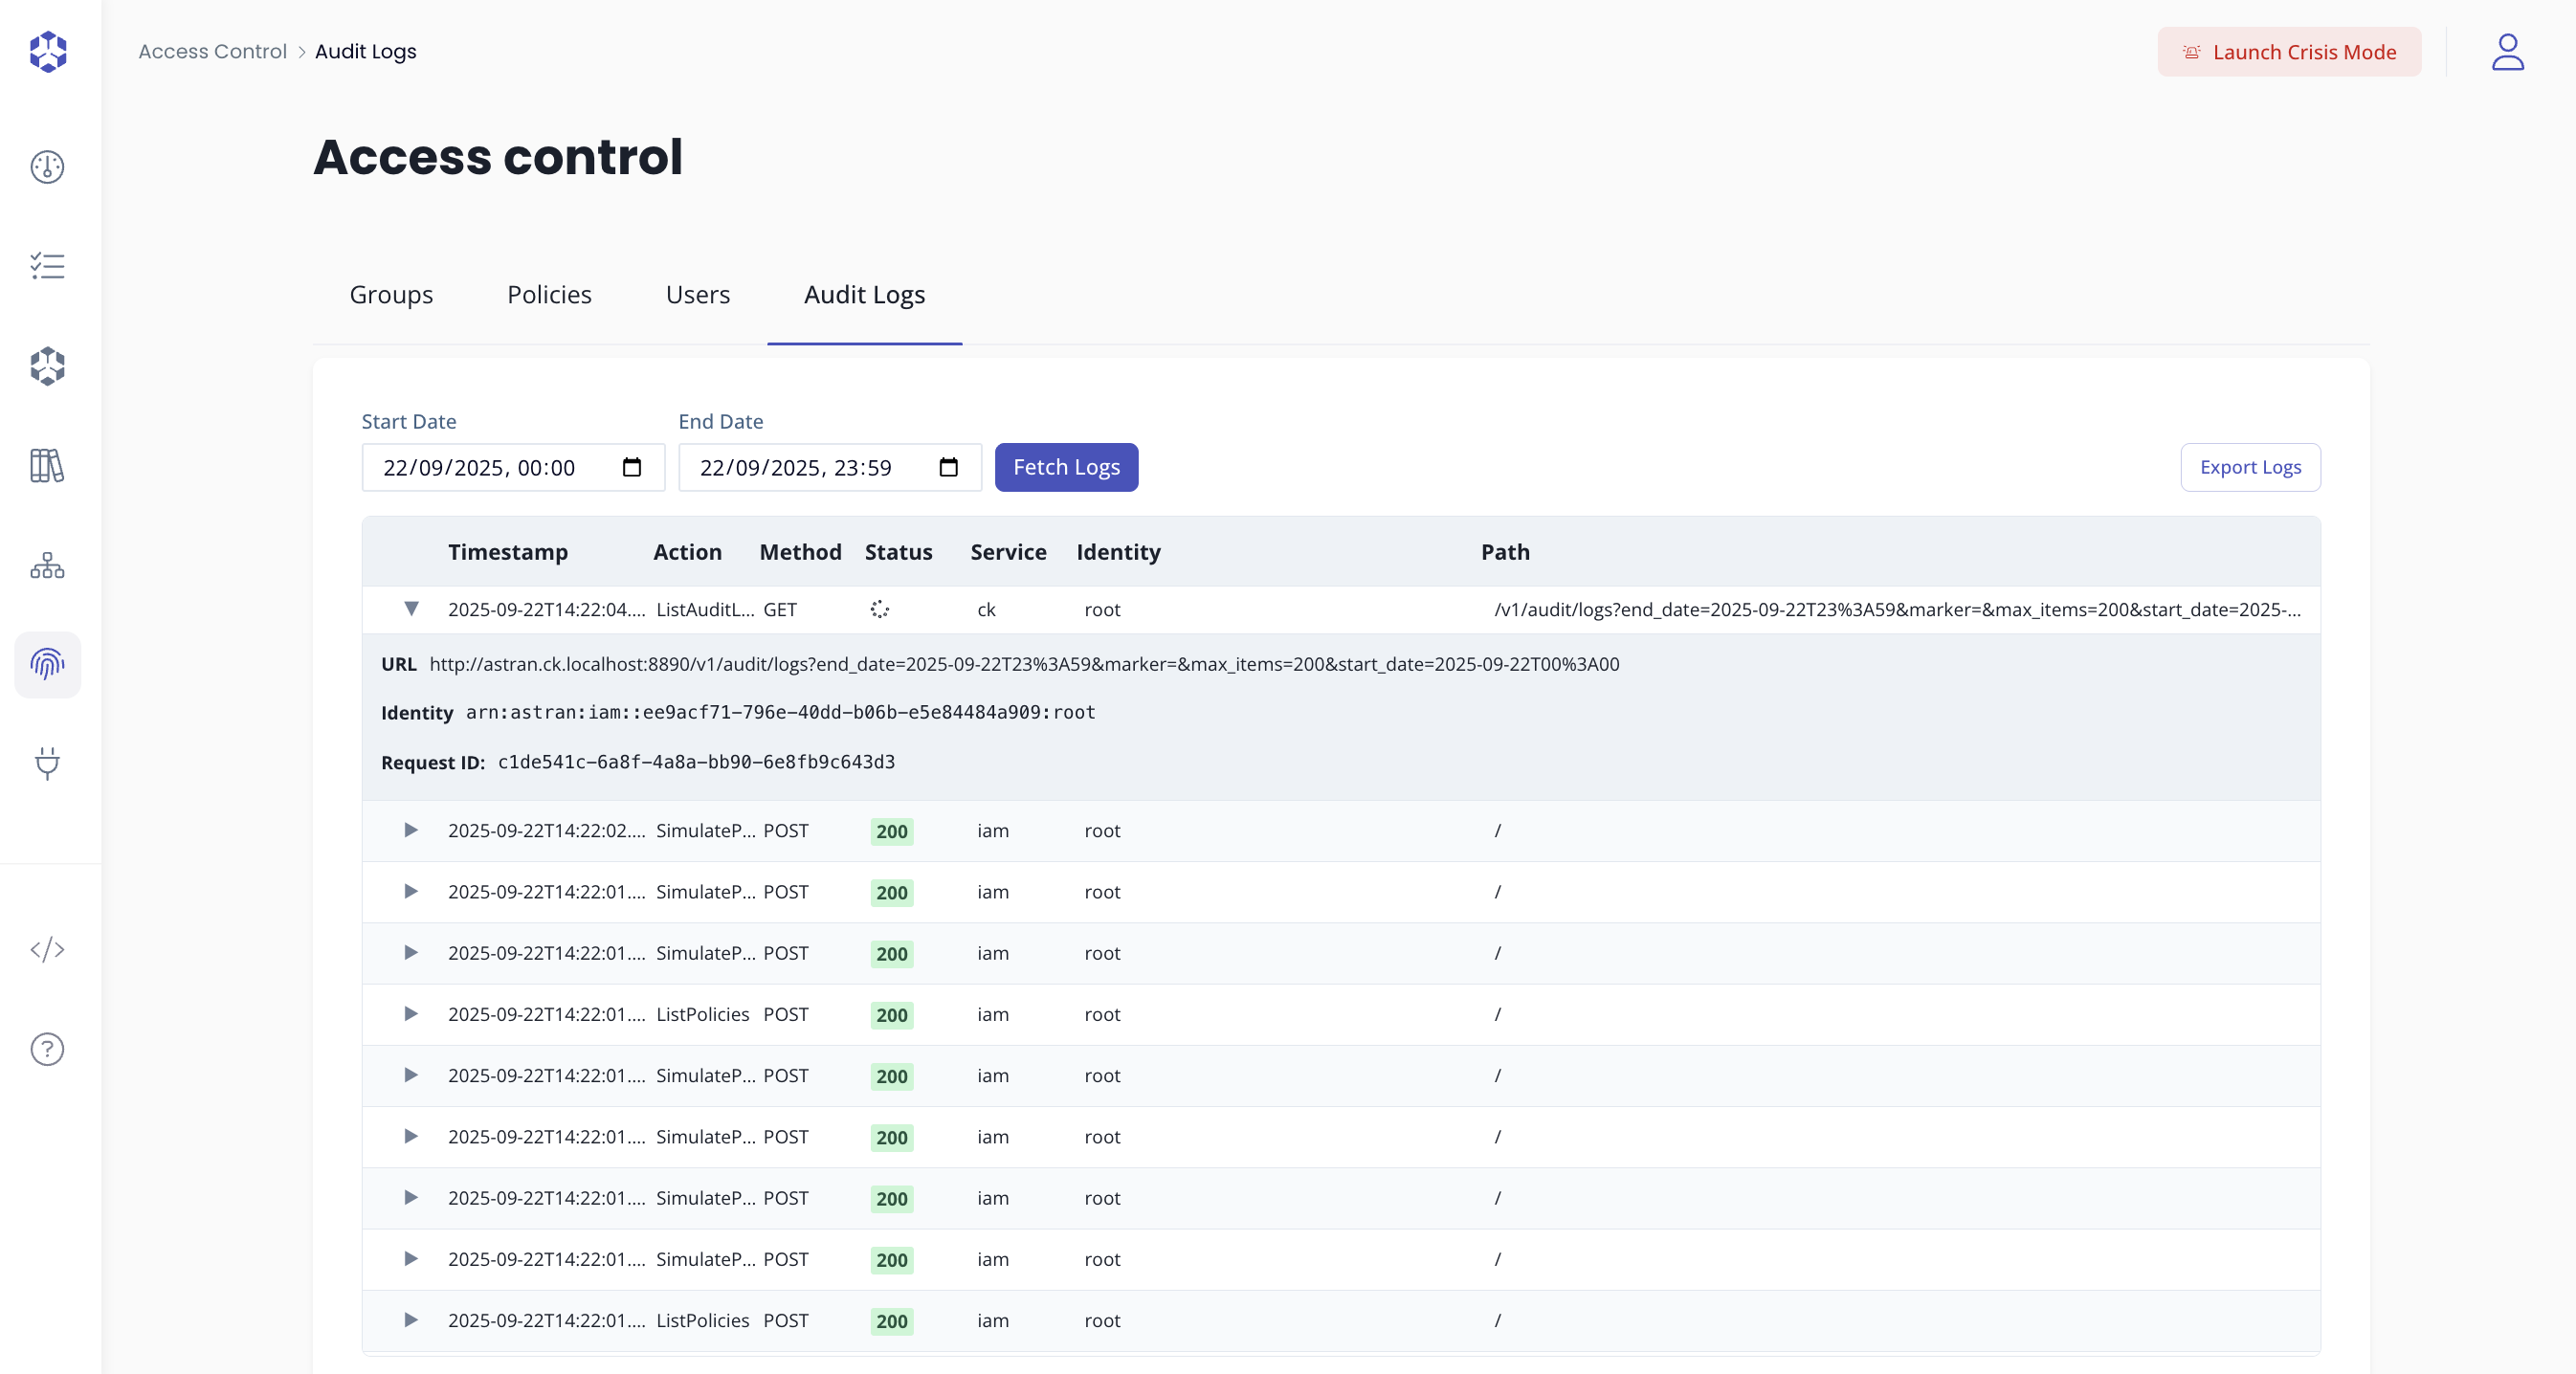
Task: Launch Crisis Mode
Action: coord(2289,52)
